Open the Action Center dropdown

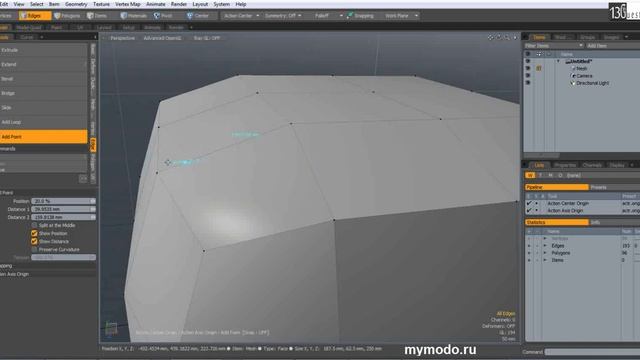pos(241,16)
